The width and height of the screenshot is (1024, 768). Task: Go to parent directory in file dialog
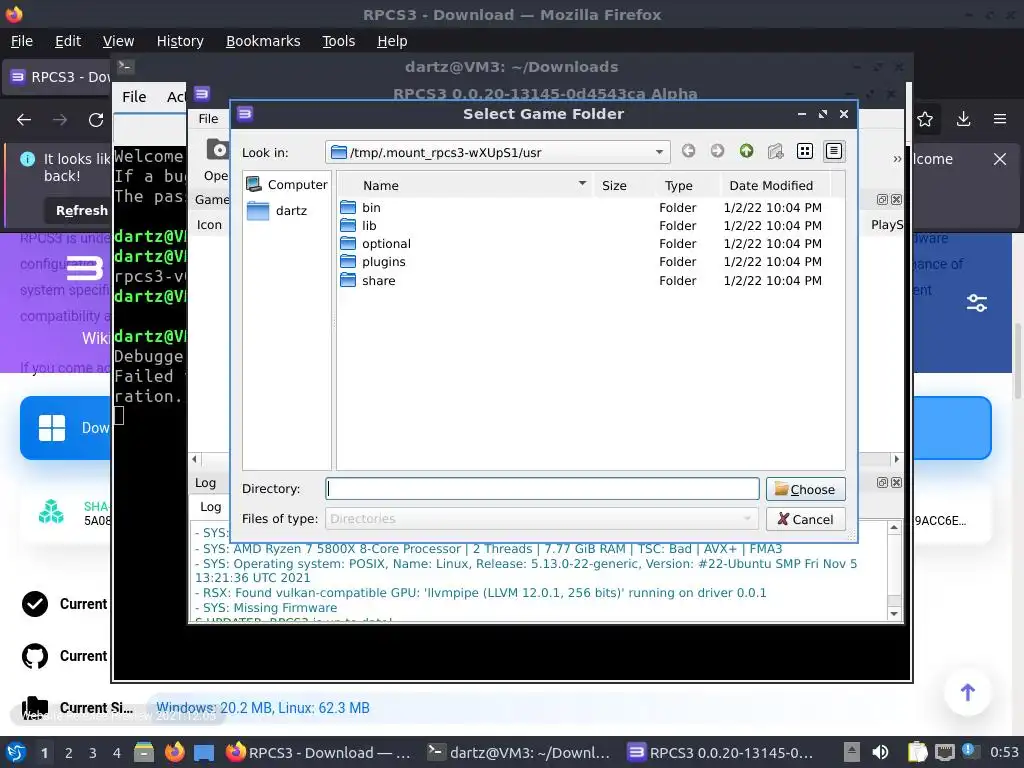[746, 152]
